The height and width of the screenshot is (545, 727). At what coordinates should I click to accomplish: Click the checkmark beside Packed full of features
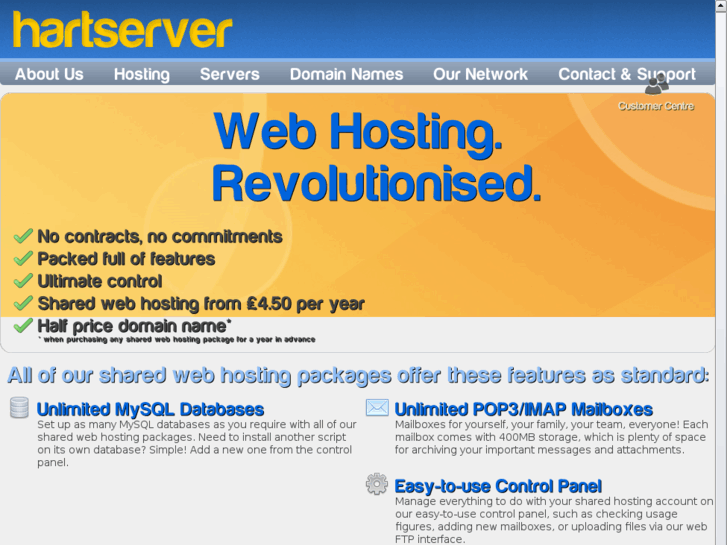coord(23,258)
